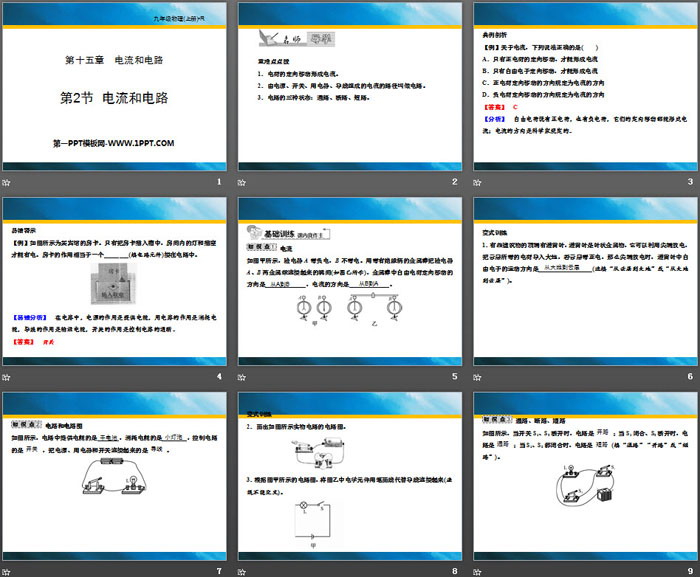Select slide 1 title thumbnail
Screen dimensions: 700x577
114,87
